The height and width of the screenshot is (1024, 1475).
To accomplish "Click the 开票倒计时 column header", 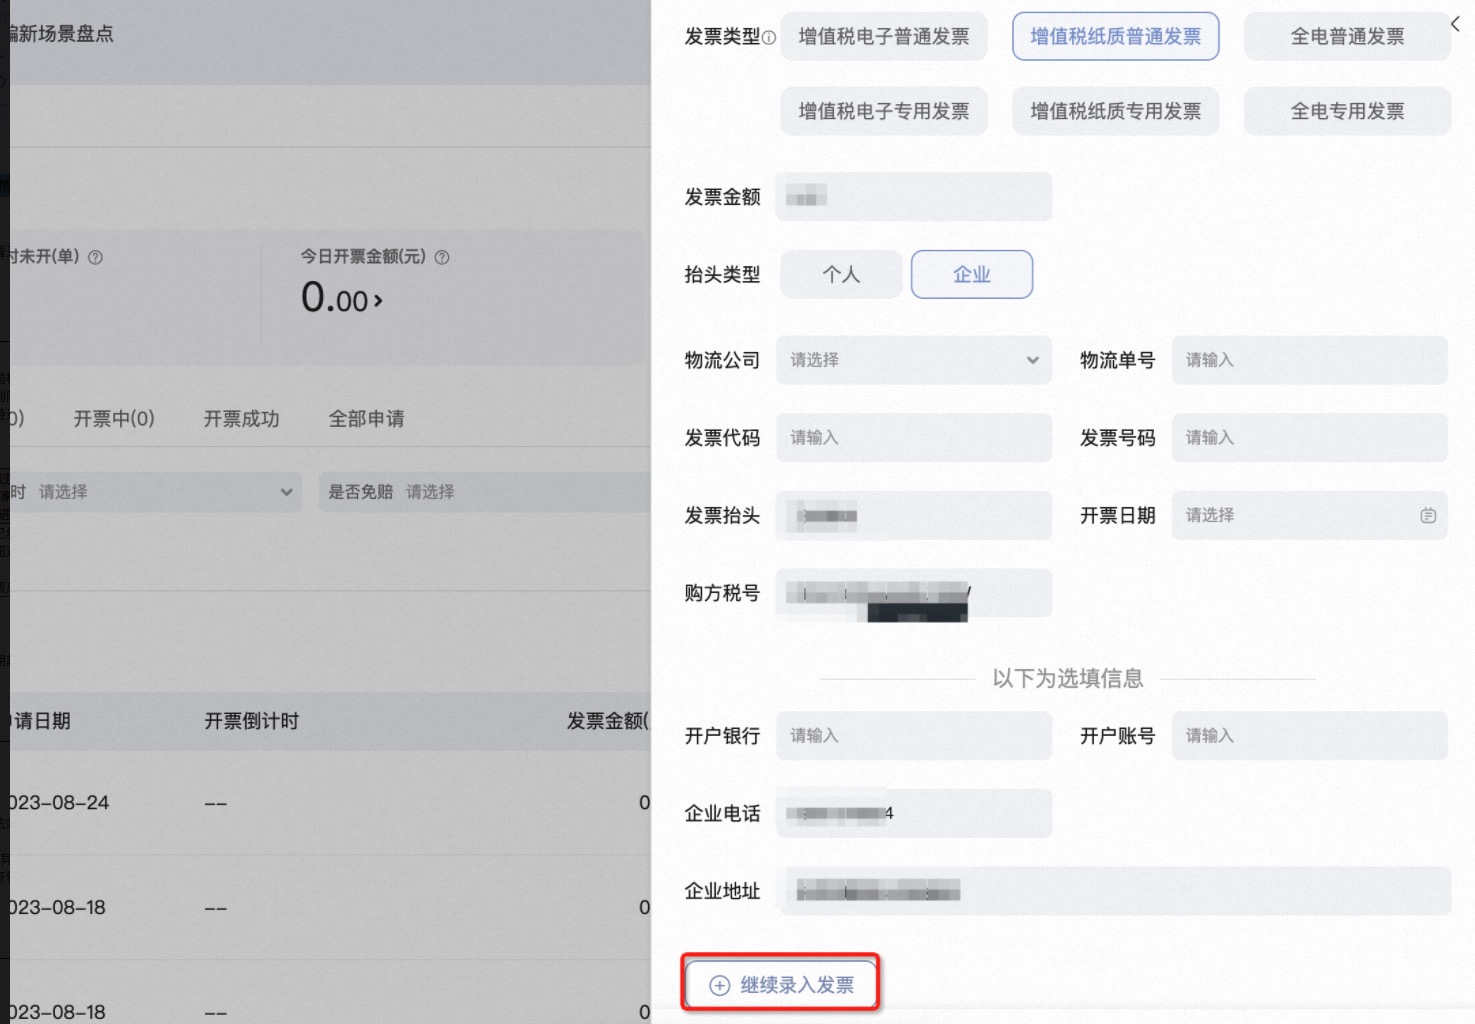I will click(252, 721).
